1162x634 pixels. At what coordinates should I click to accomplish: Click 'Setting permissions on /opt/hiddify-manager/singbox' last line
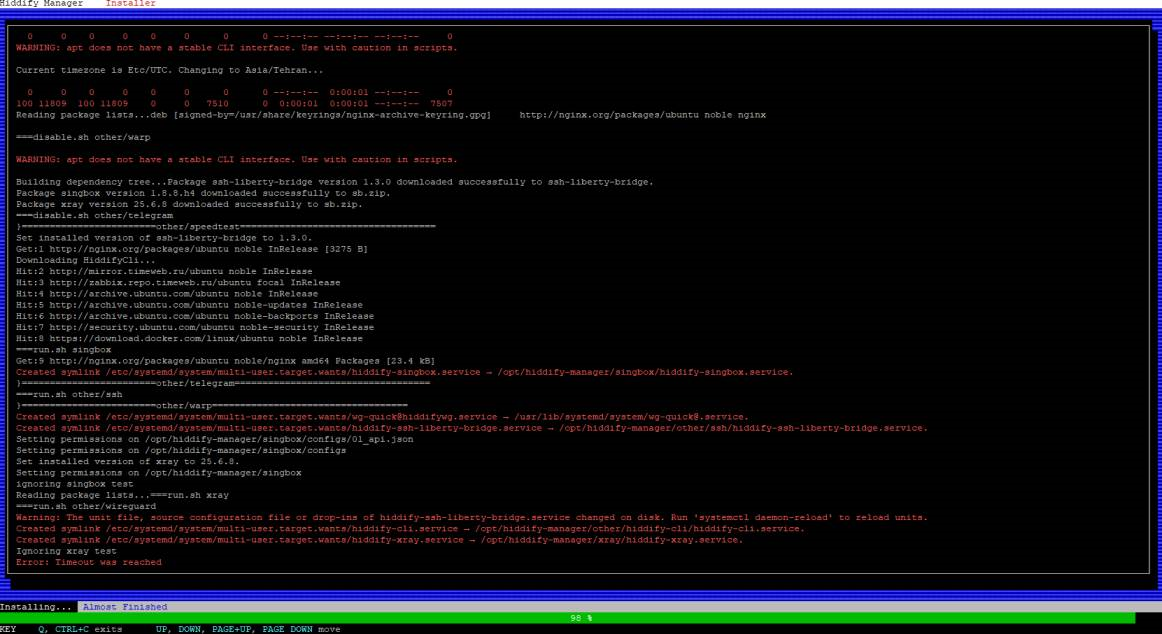pyautogui.click(x=159, y=473)
